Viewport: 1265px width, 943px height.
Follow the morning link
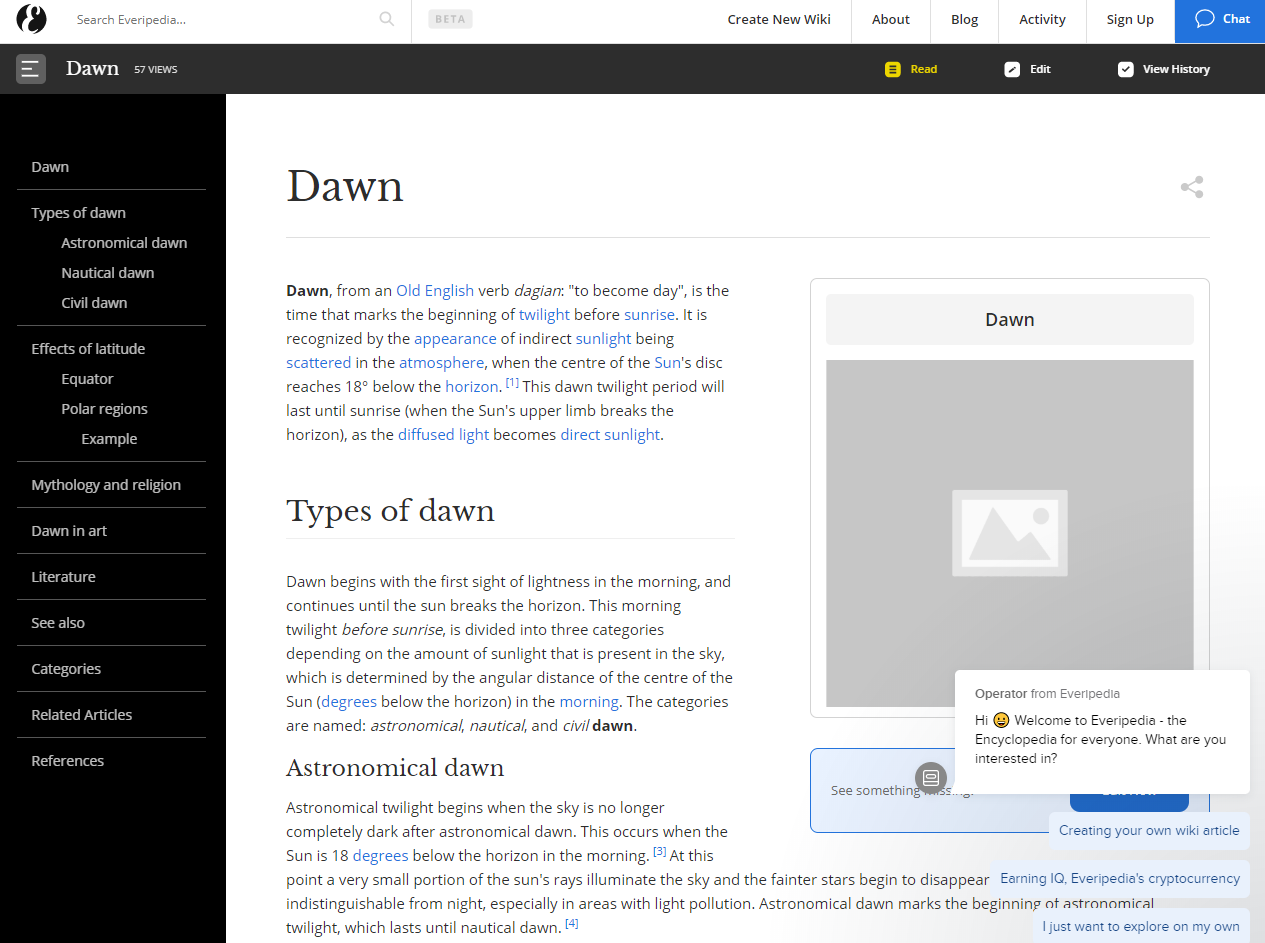pyautogui.click(x=589, y=702)
